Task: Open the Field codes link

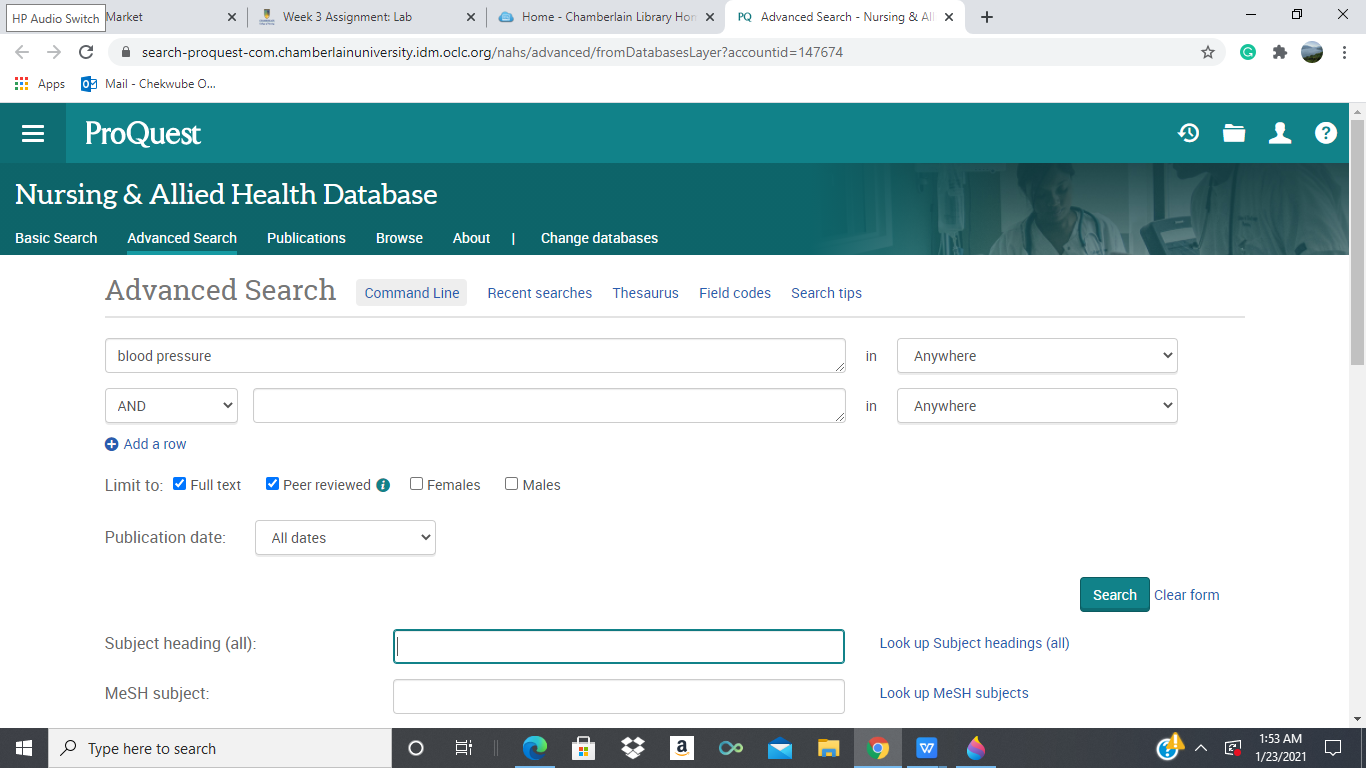Action: pyautogui.click(x=735, y=293)
